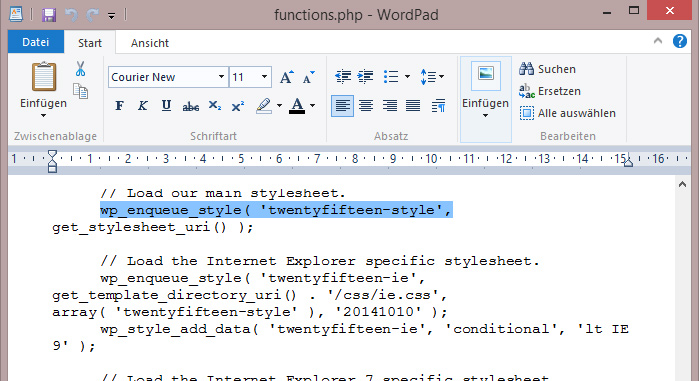Align text right
This screenshot has height=381, width=699.
pyautogui.click(x=390, y=106)
